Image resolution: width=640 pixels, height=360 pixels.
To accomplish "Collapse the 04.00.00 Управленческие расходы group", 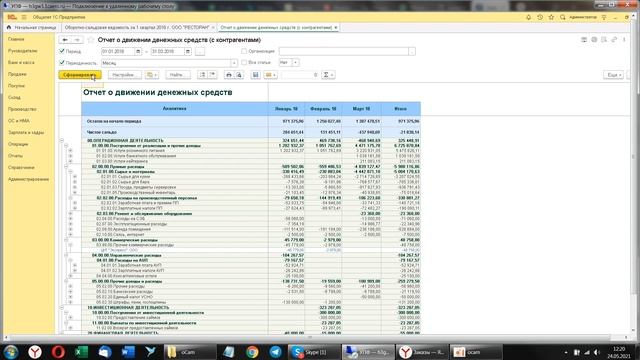I will (x=66, y=255).
